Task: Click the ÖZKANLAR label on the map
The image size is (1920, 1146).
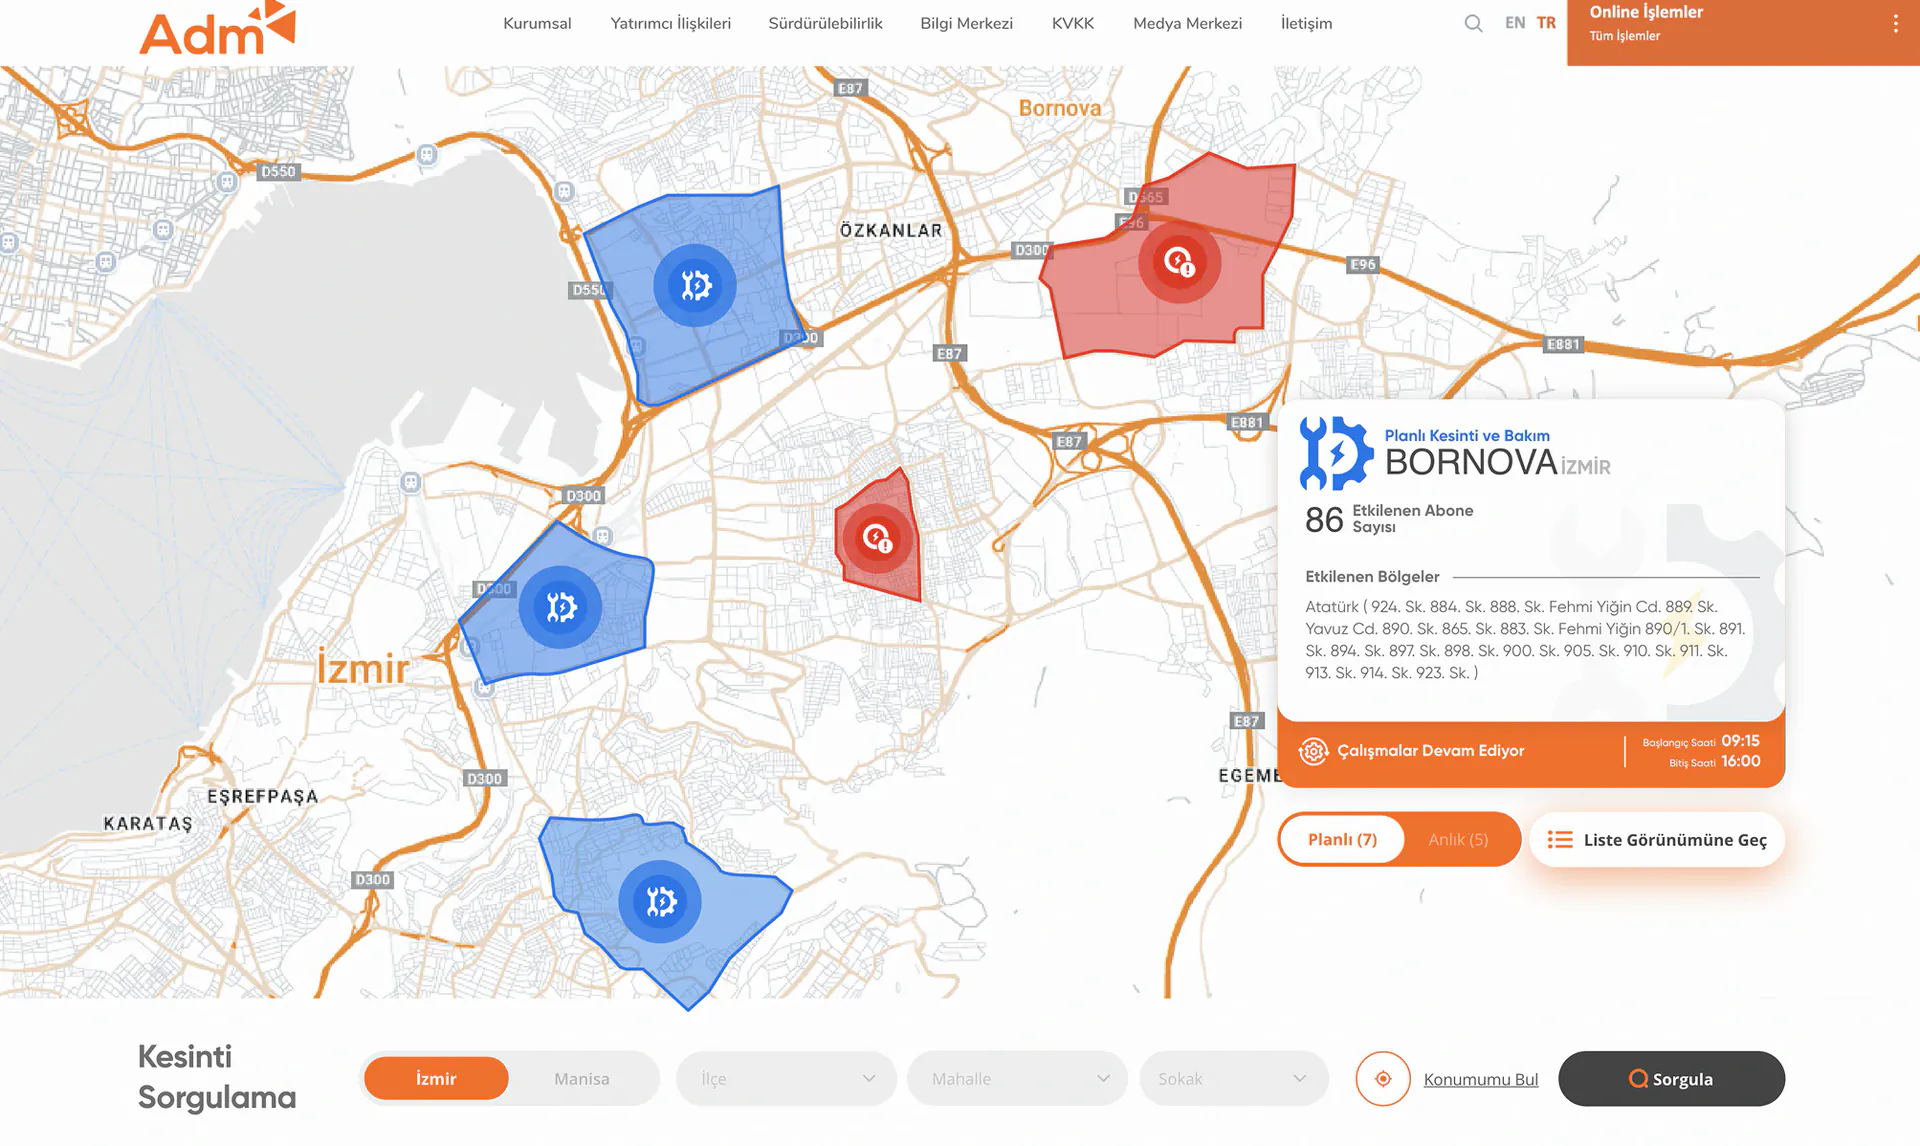Action: (x=891, y=231)
